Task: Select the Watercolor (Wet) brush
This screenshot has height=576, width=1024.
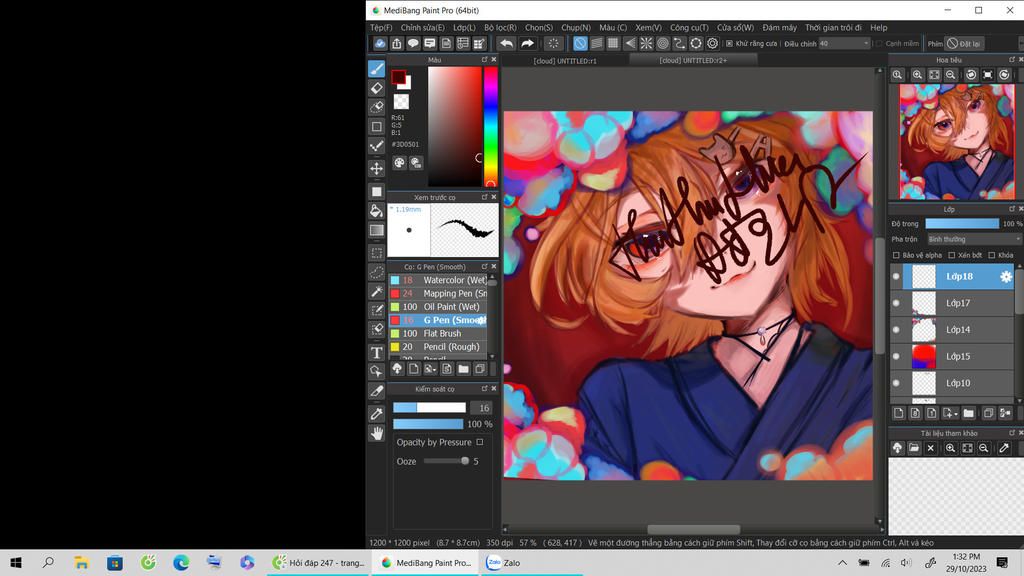Action: pyautogui.click(x=438, y=280)
